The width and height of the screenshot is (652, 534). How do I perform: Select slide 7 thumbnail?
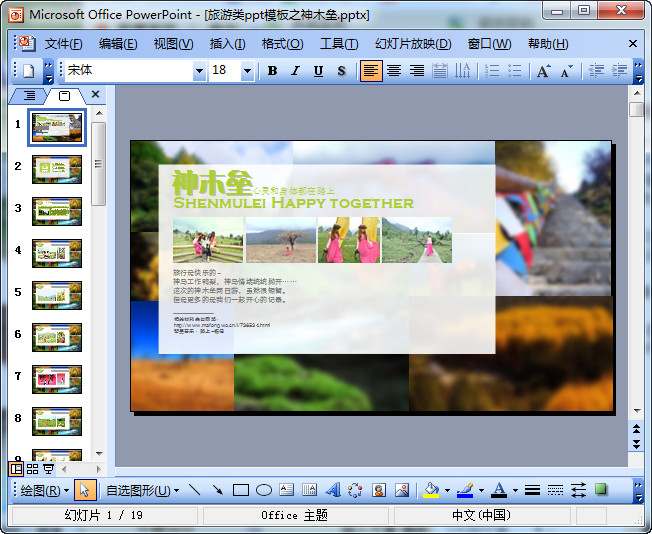tap(57, 379)
